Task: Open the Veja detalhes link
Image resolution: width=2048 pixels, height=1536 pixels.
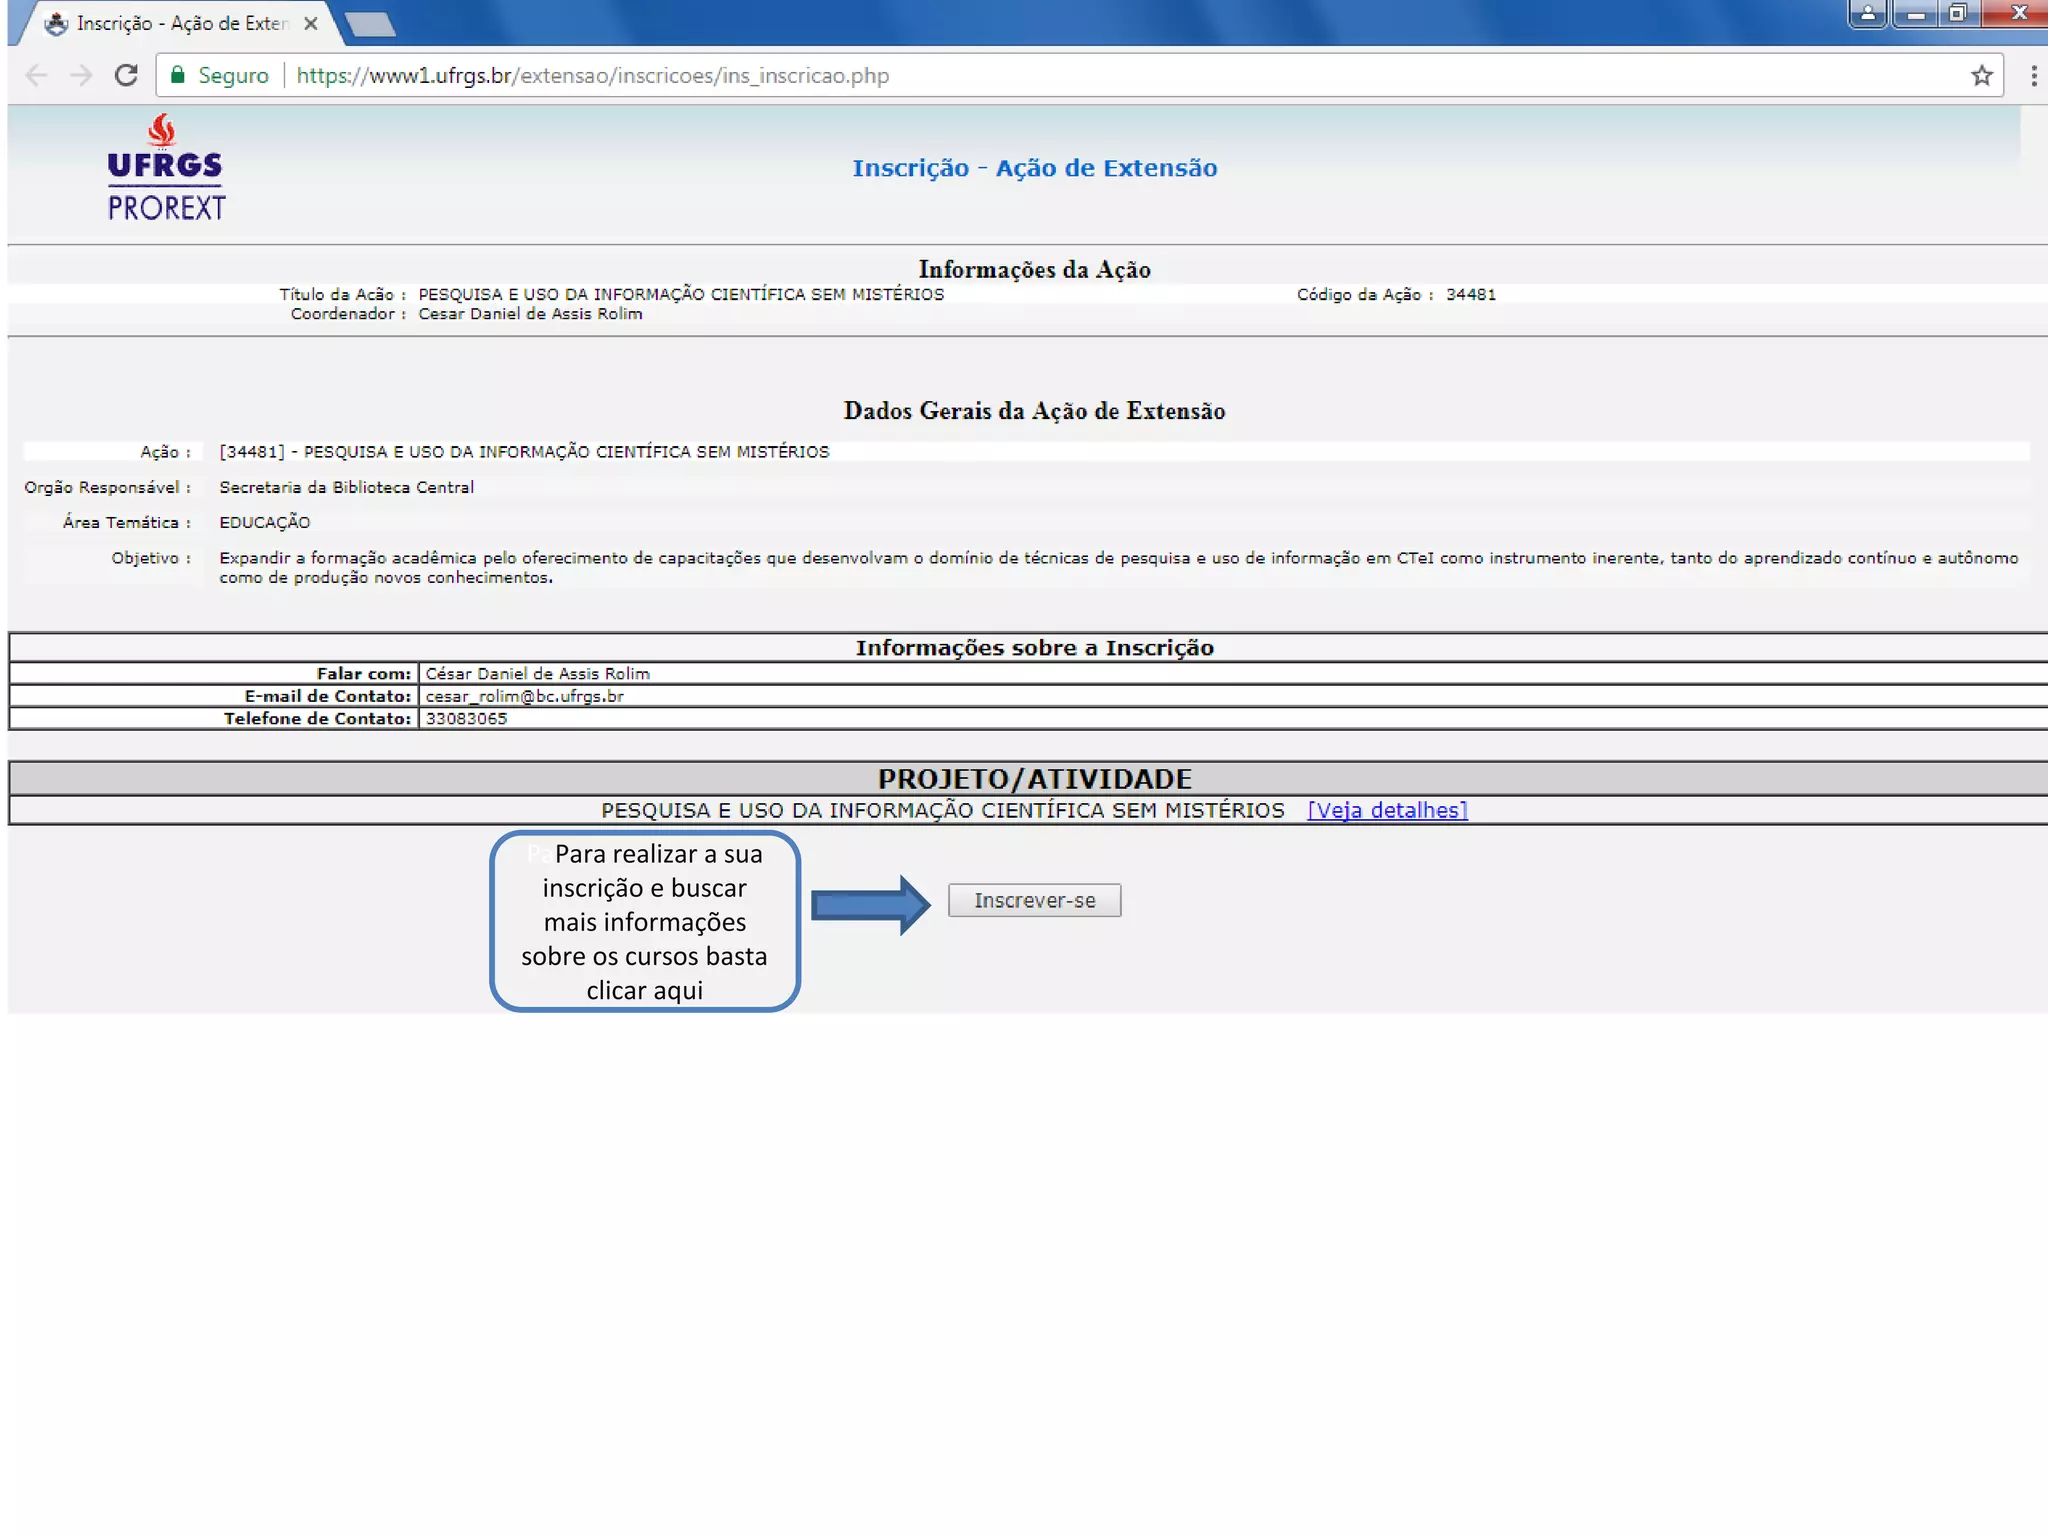Action: [1387, 810]
